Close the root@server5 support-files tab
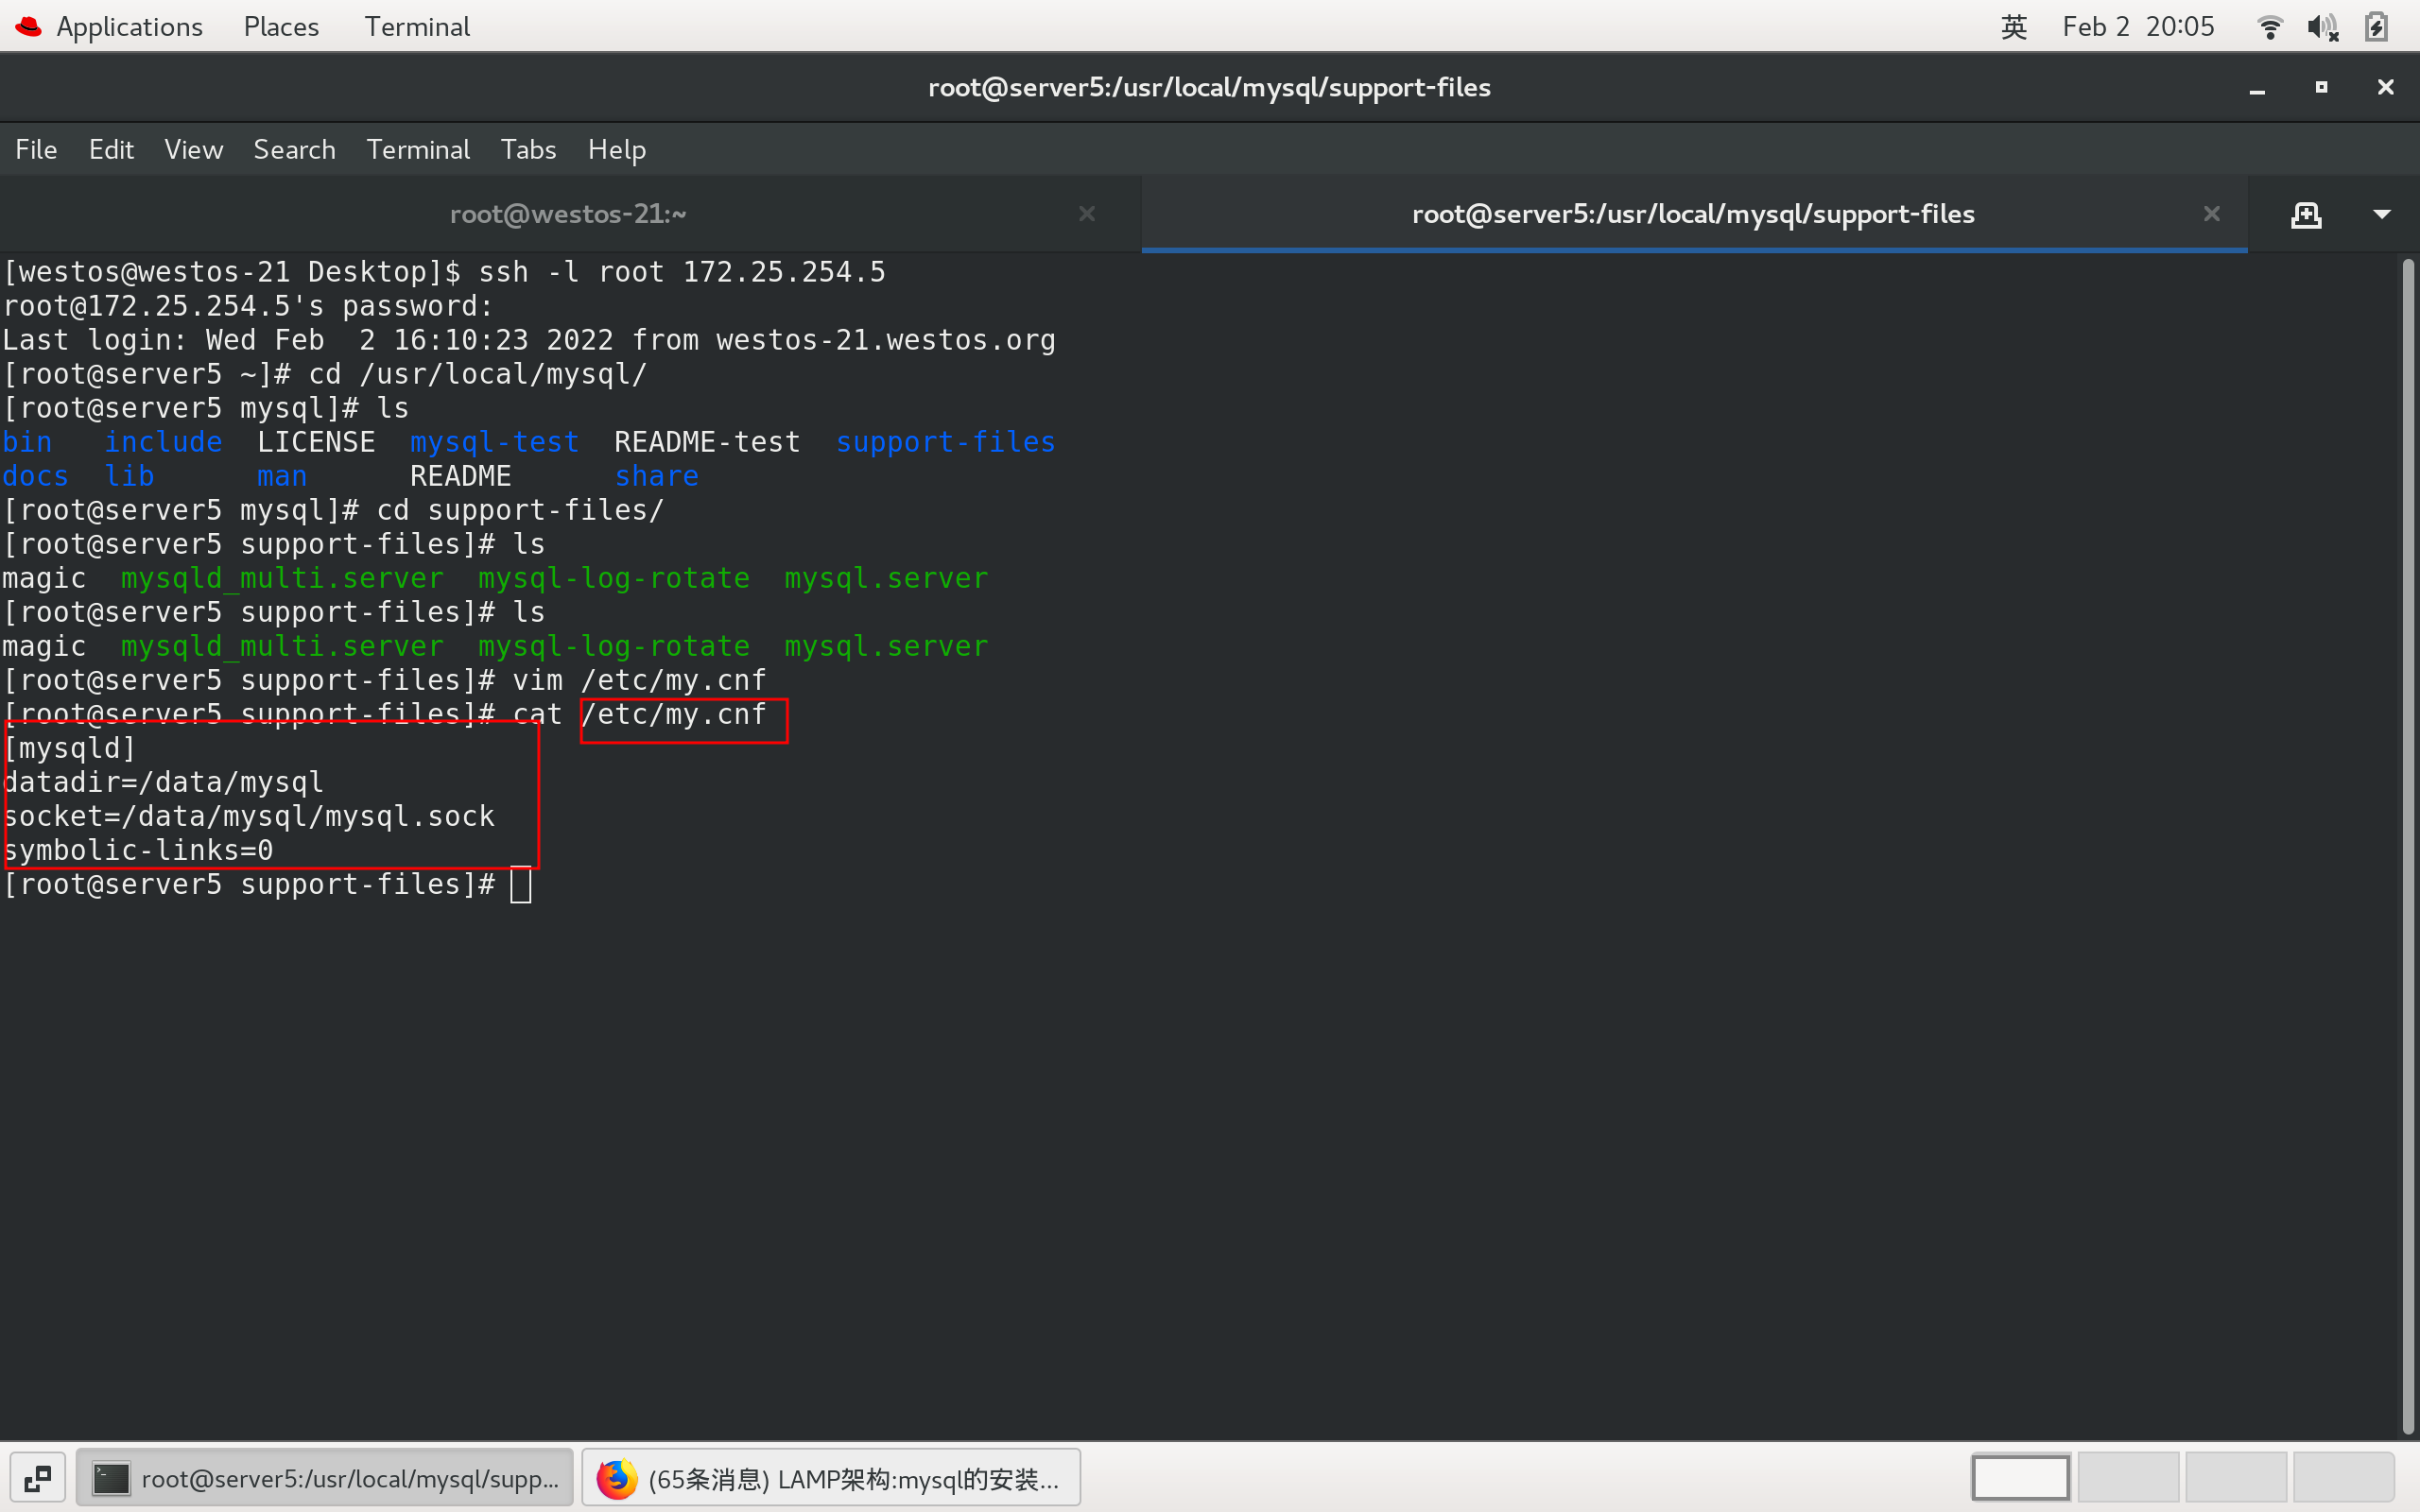The height and width of the screenshot is (1512, 2420). click(x=2211, y=214)
